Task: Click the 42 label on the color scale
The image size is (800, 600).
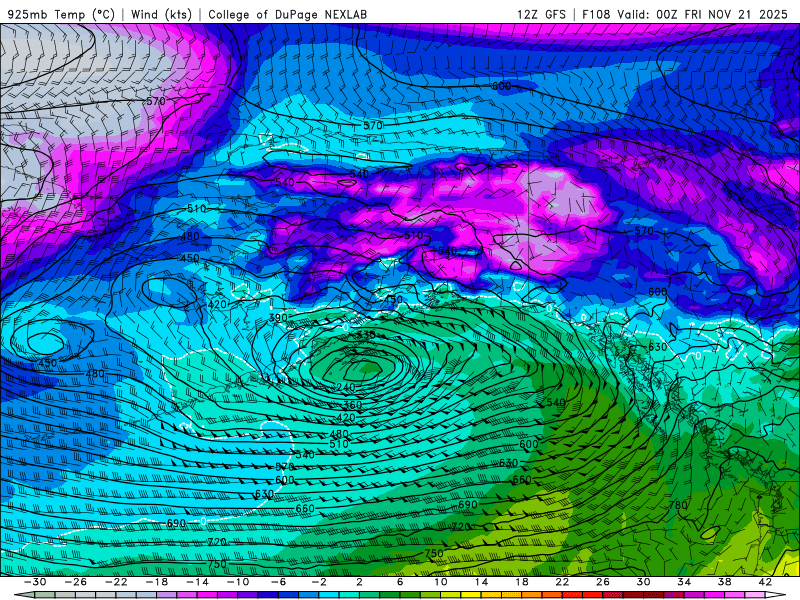Action: point(765,582)
